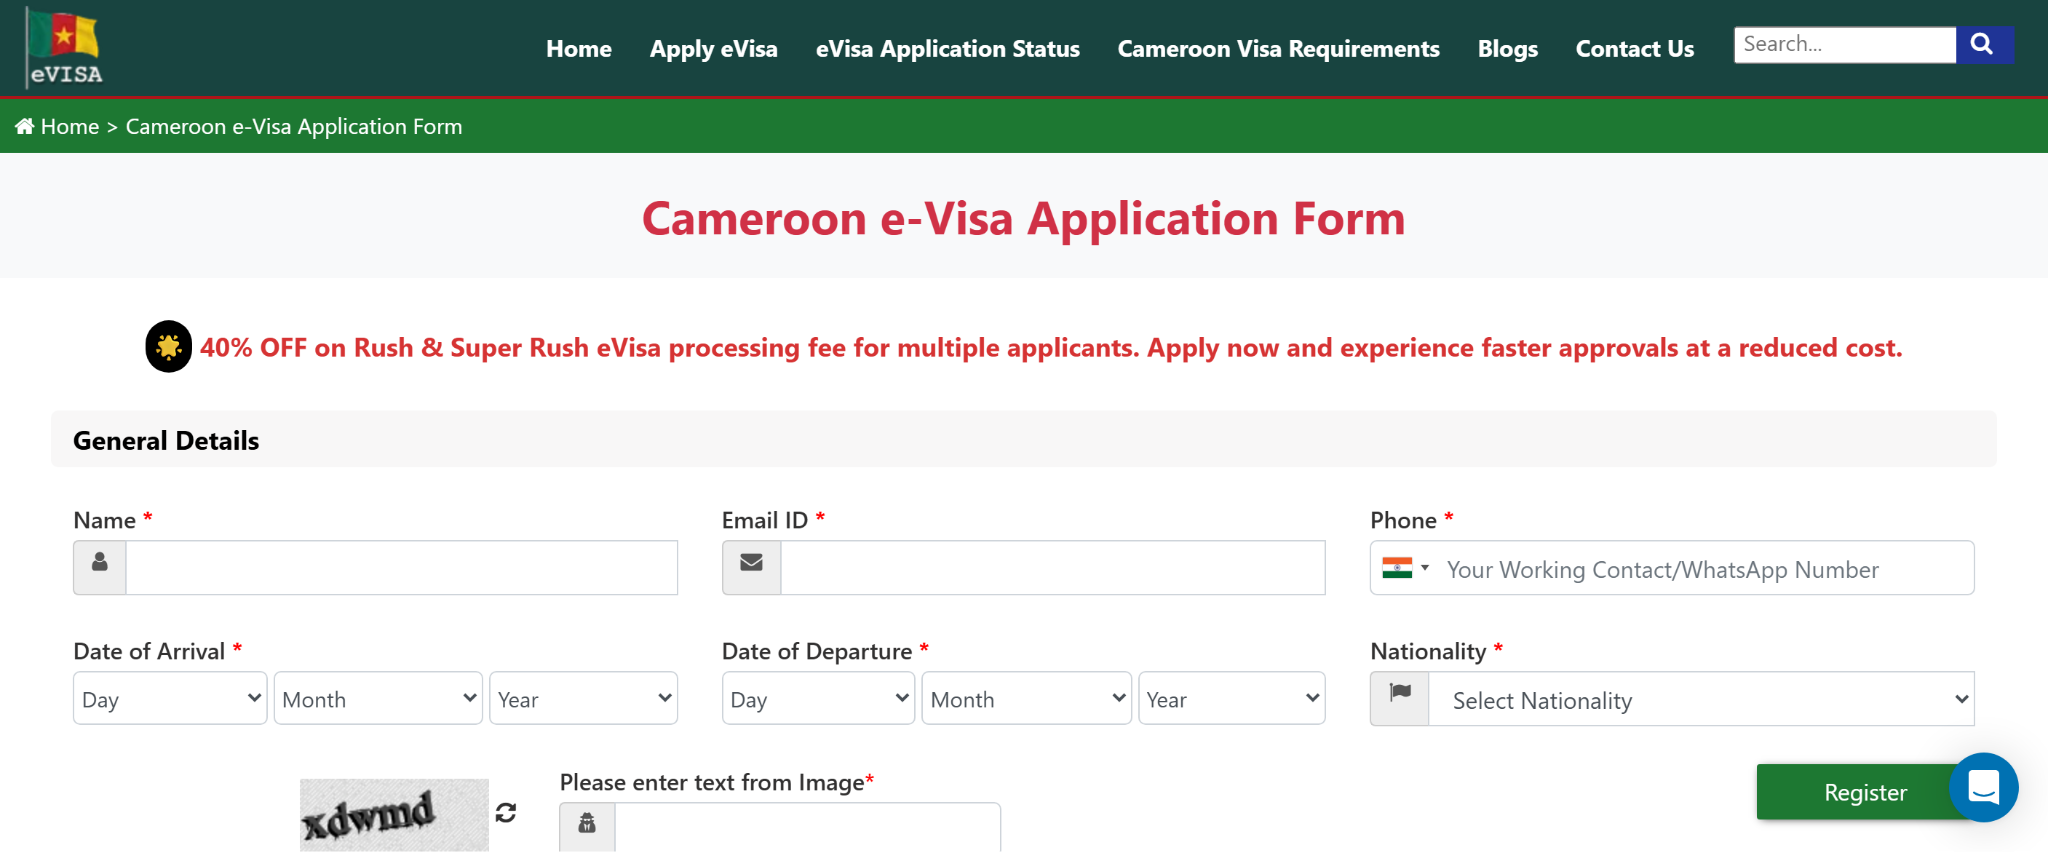Open the departure Year dropdown
This screenshot has width=2048, height=852.
click(x=1231, y=699)
